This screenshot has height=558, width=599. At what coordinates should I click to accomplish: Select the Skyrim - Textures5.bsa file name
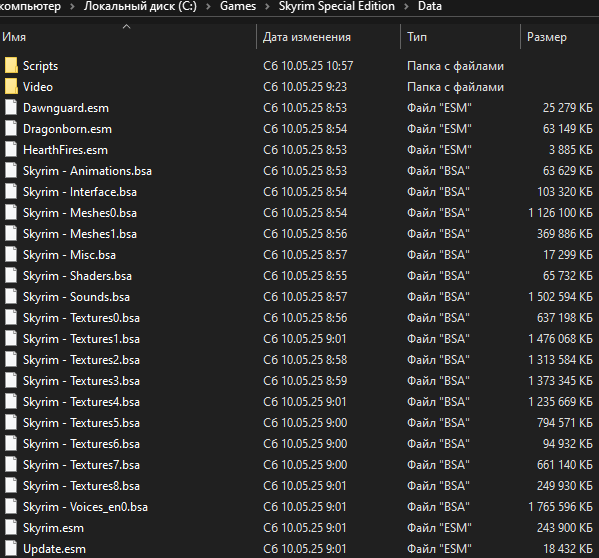click(x=81, y=423)
